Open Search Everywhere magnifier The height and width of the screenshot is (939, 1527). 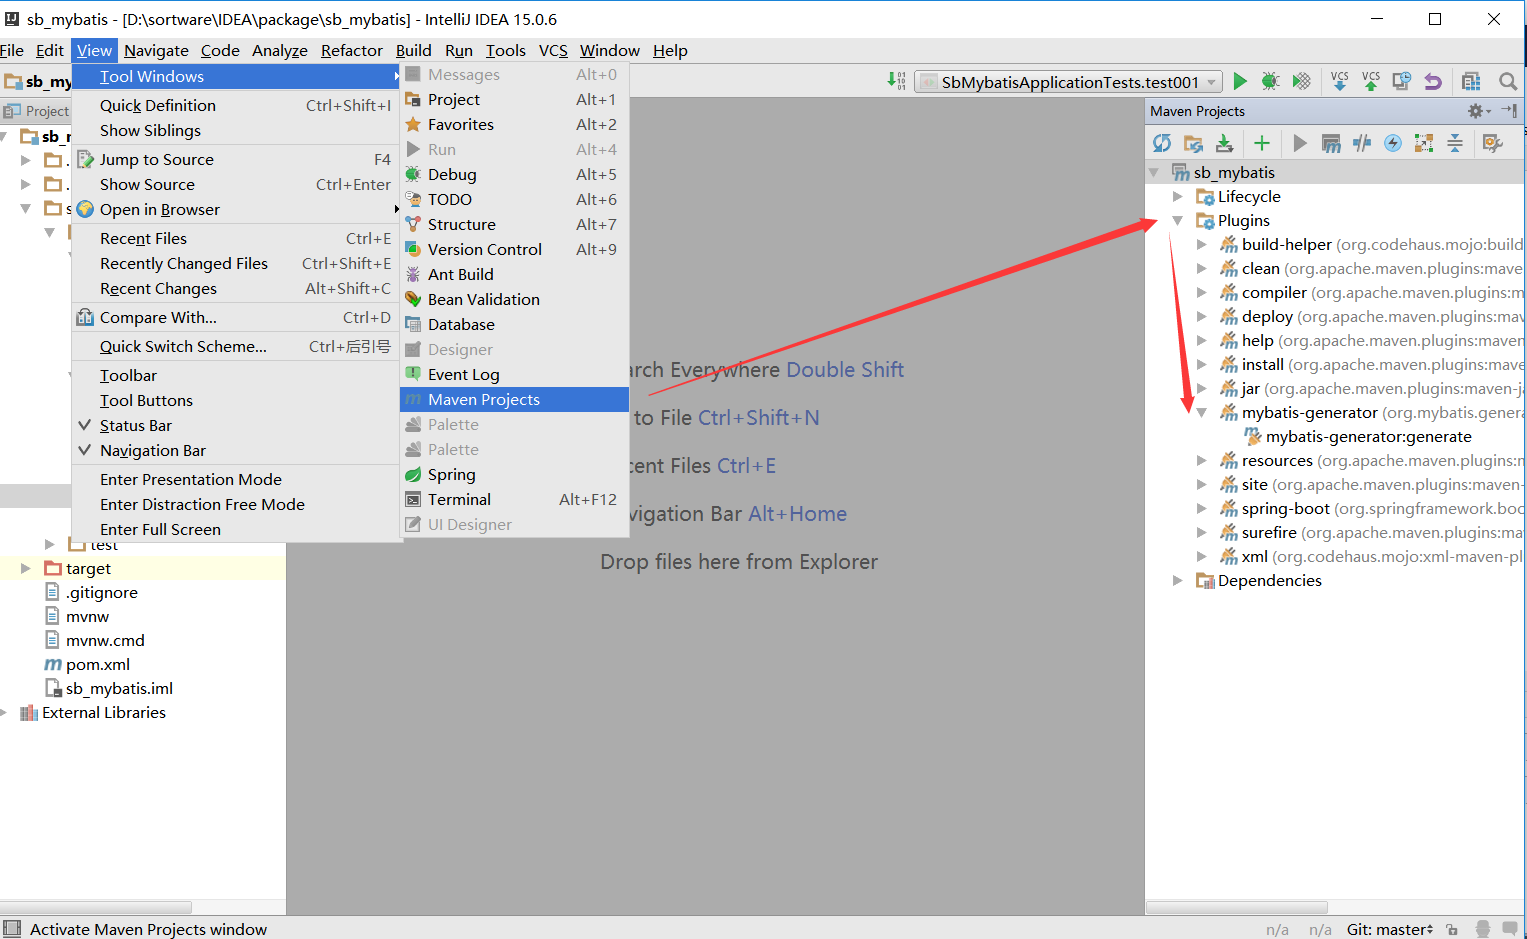pos(1508,81)
